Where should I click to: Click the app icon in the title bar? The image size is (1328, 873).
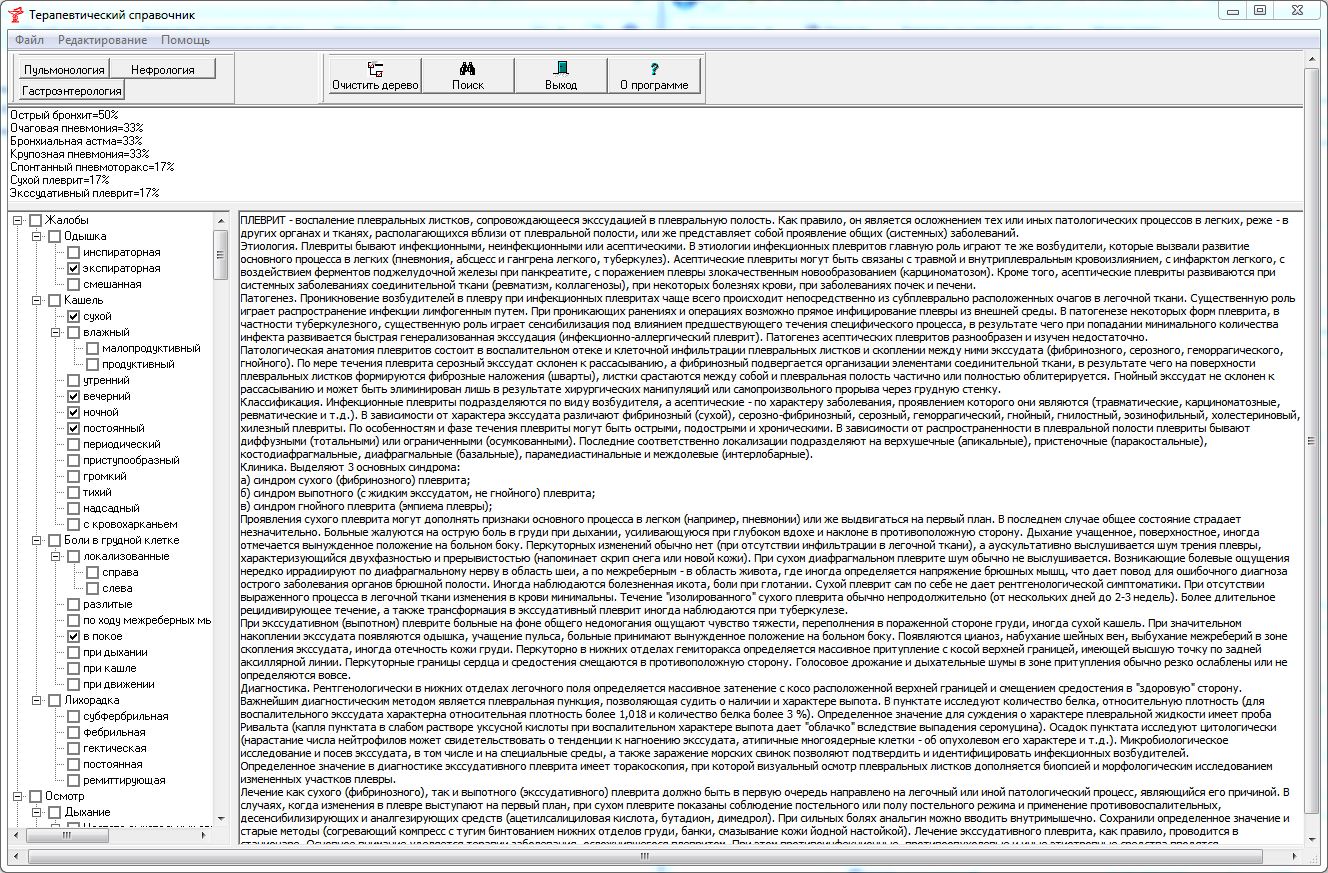point(15,14)
